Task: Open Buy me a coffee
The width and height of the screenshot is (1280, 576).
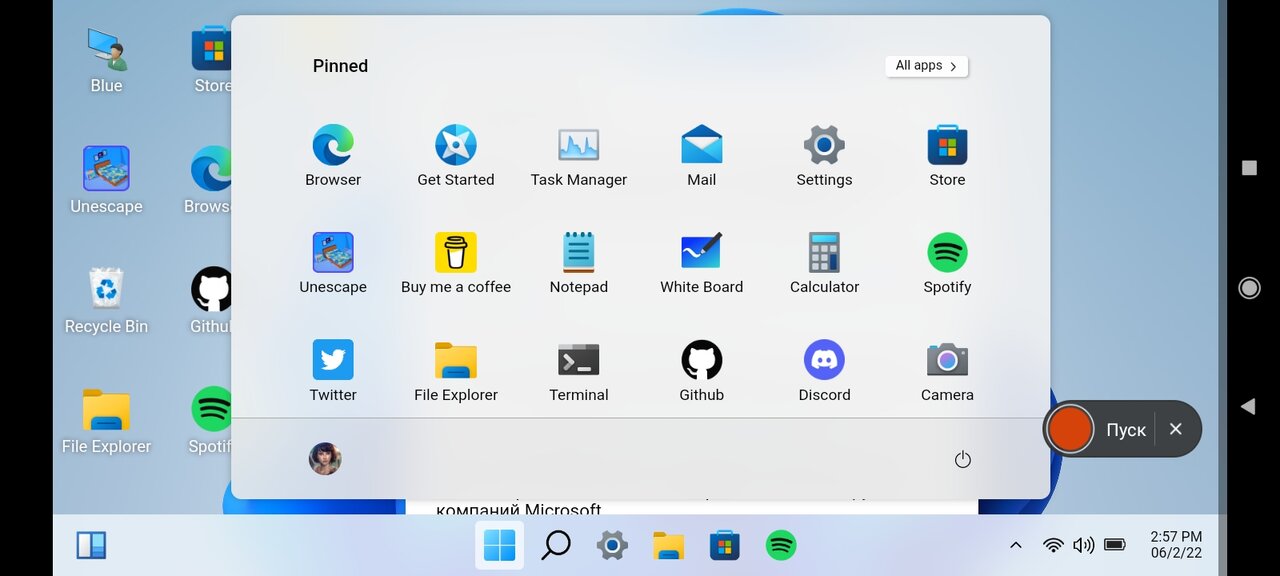Action: pyautogui.click(x=456, y=250)
